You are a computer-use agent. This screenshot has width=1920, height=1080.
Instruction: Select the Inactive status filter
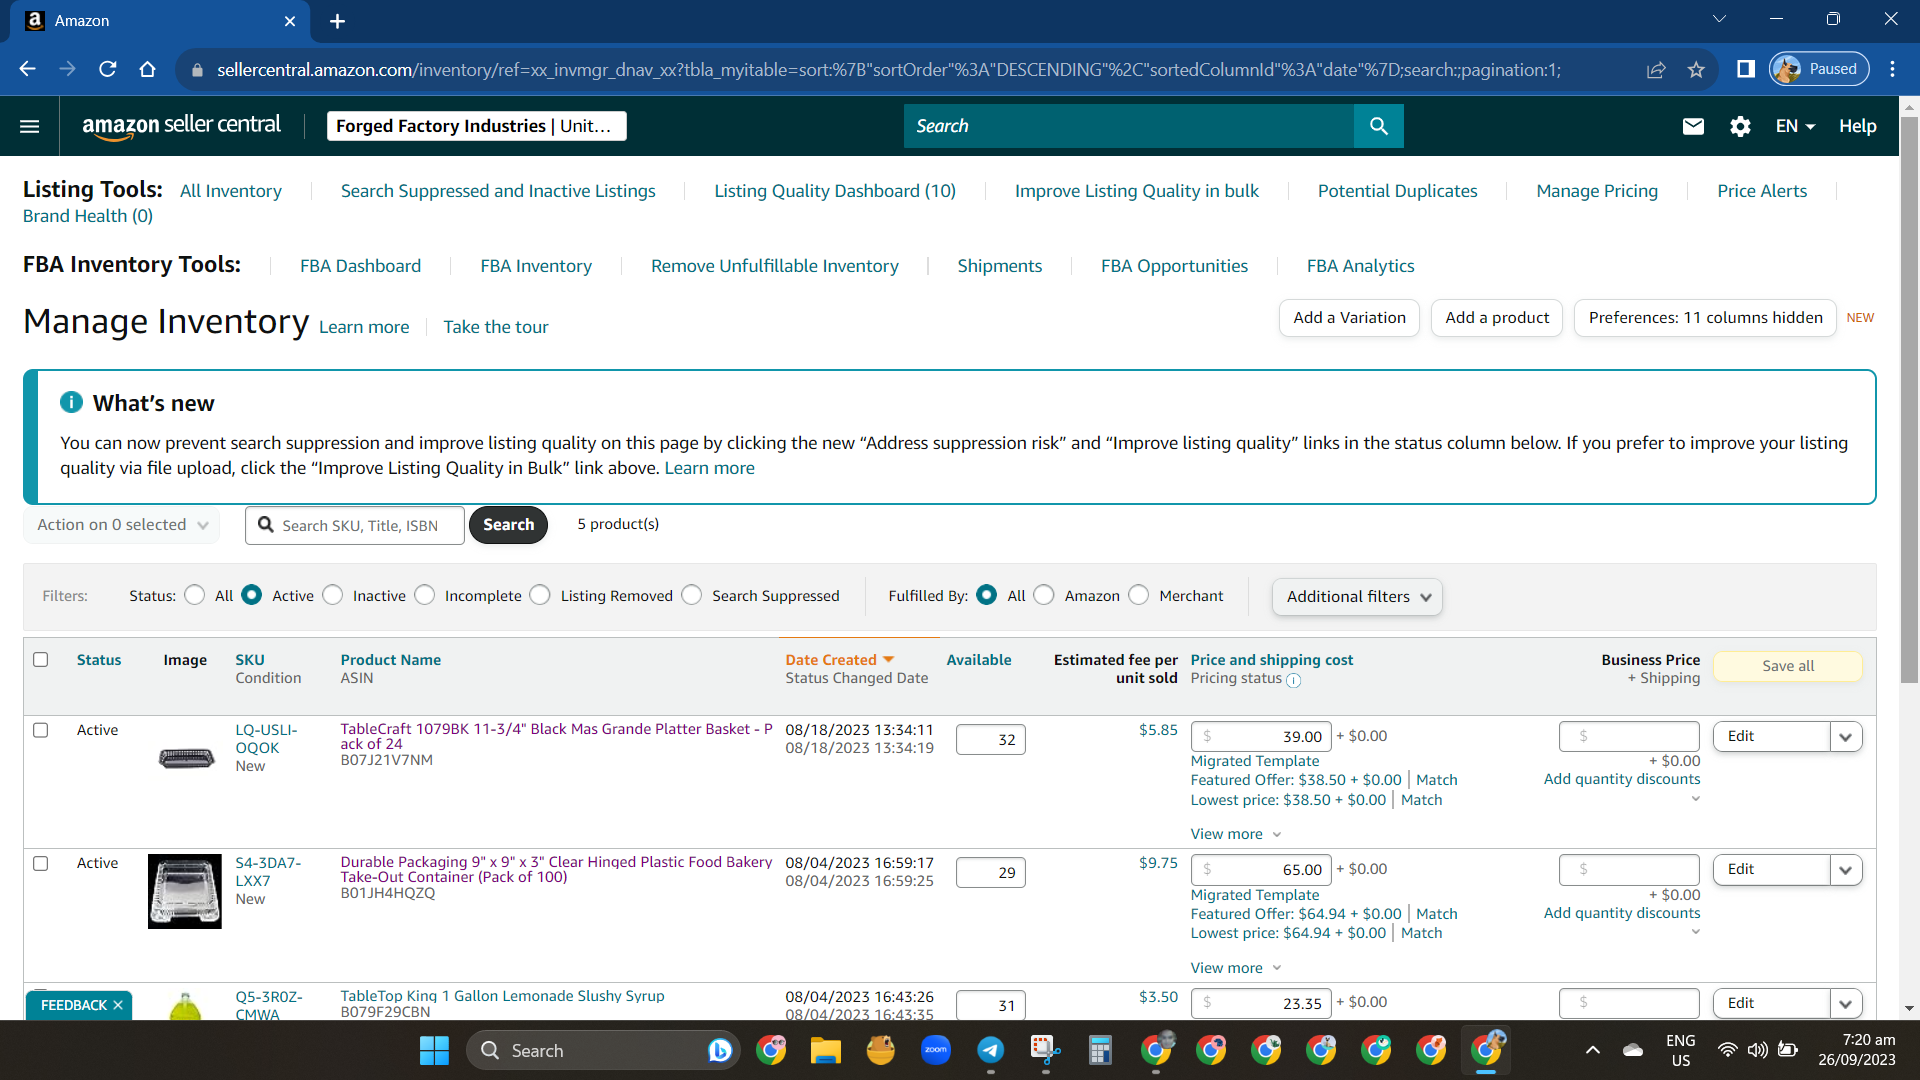[x=334, y=595]
